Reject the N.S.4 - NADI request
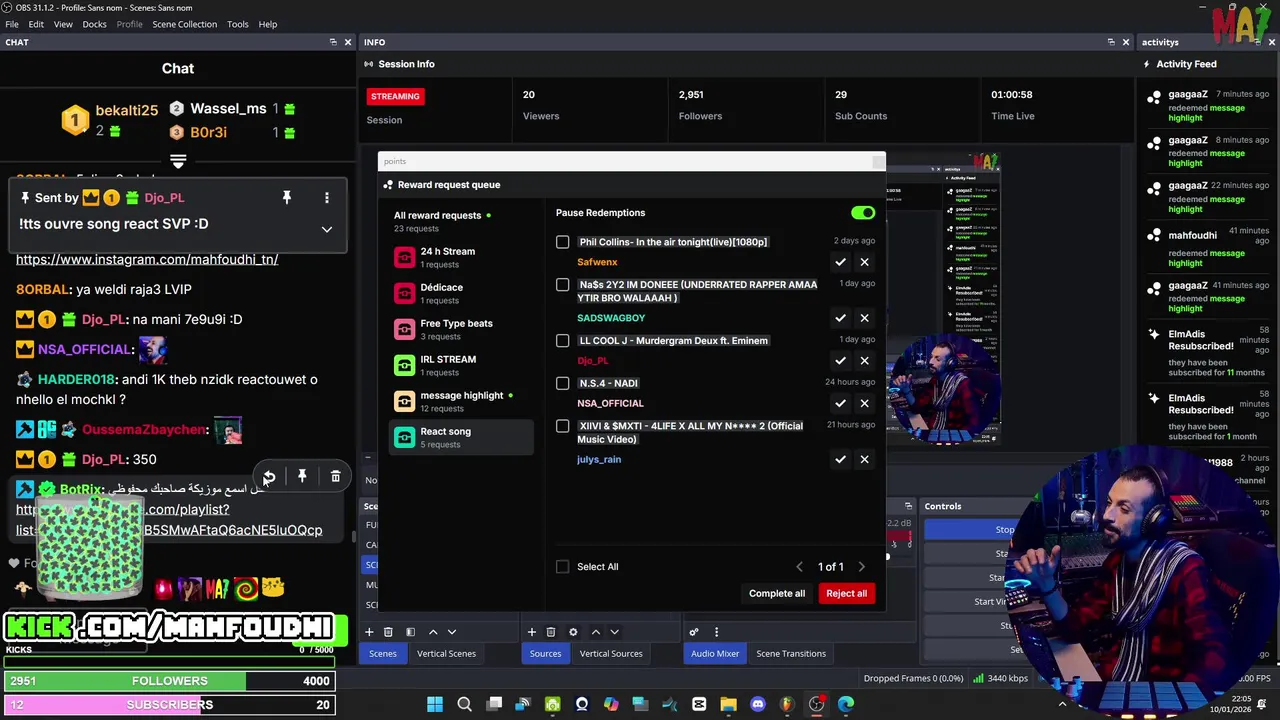The image size is (1280, 720). (864, 403)
